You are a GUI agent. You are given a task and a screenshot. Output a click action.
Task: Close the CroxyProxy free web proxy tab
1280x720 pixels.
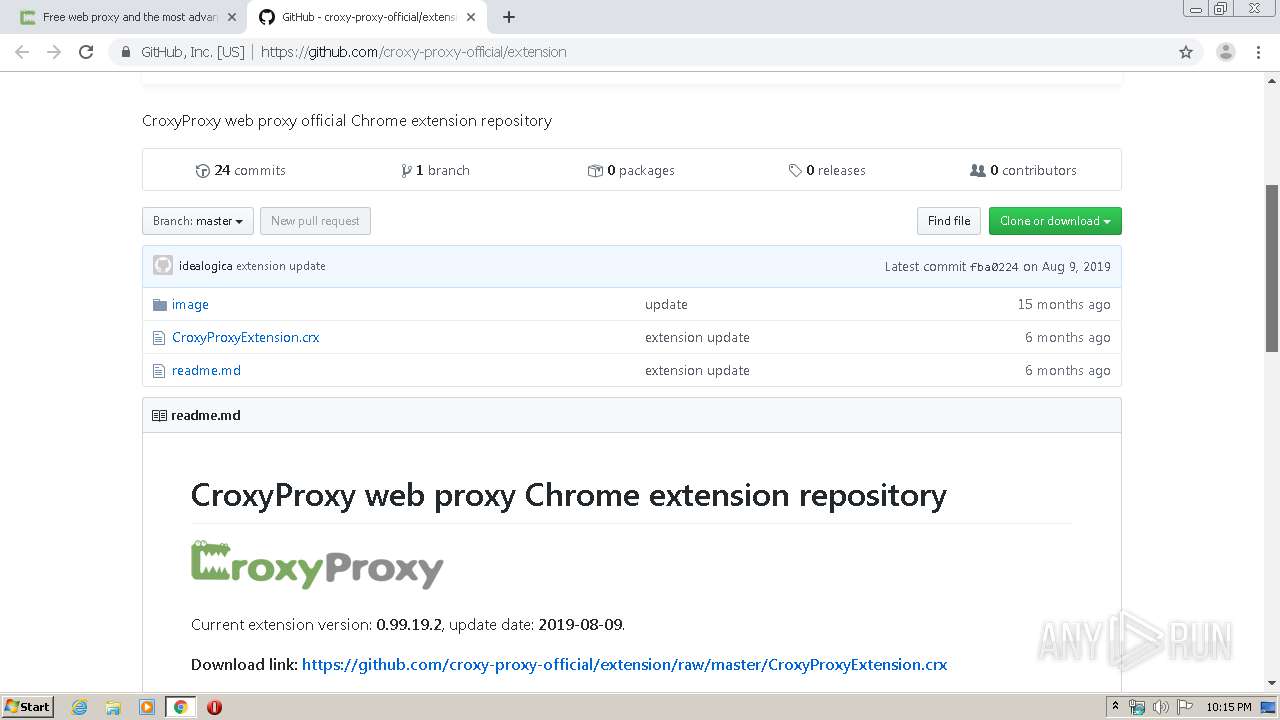[x=232, y=17]
